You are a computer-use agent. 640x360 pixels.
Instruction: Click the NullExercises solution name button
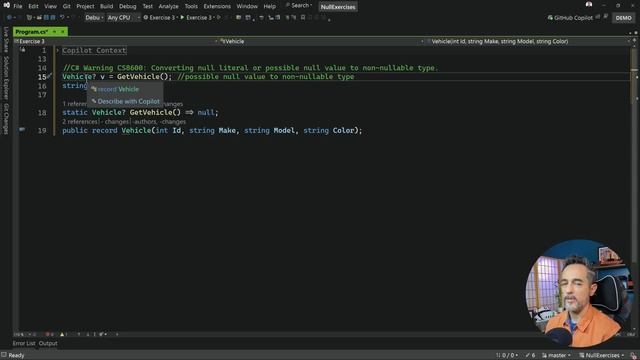pos(338,7)
